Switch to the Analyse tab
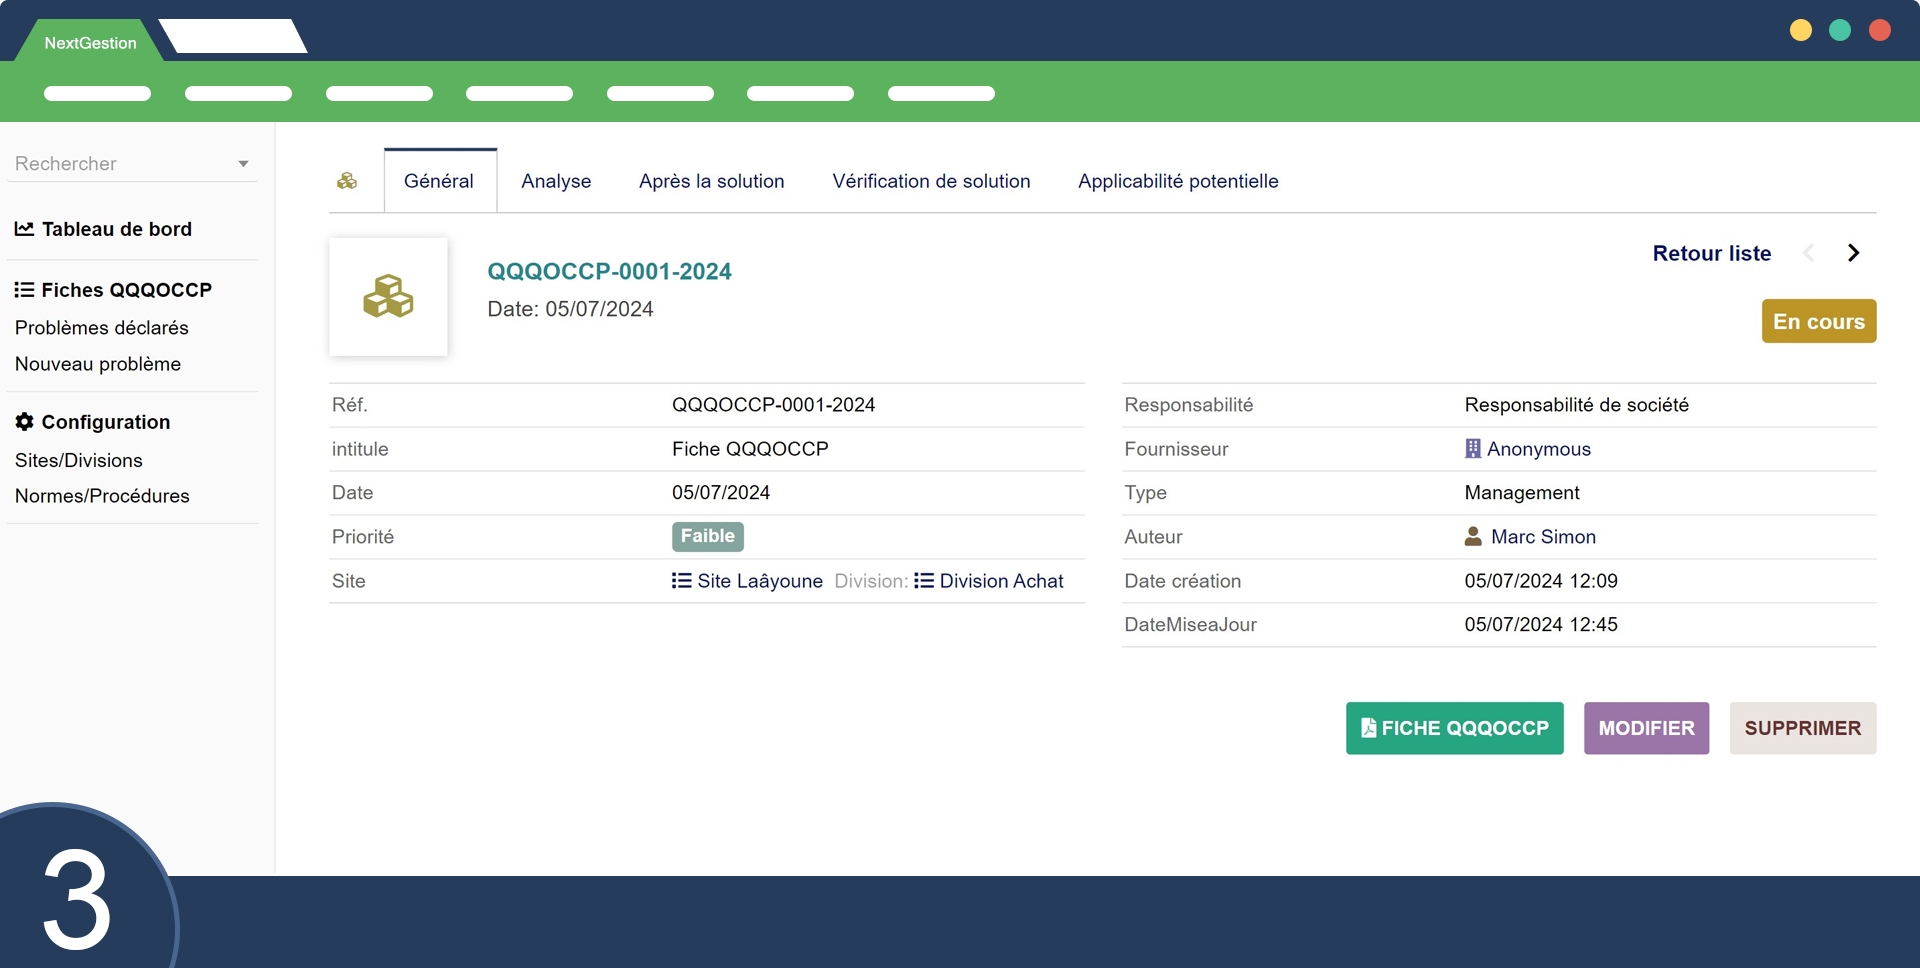The height and width of the screenshot is (968, 1920). (556, 181)
